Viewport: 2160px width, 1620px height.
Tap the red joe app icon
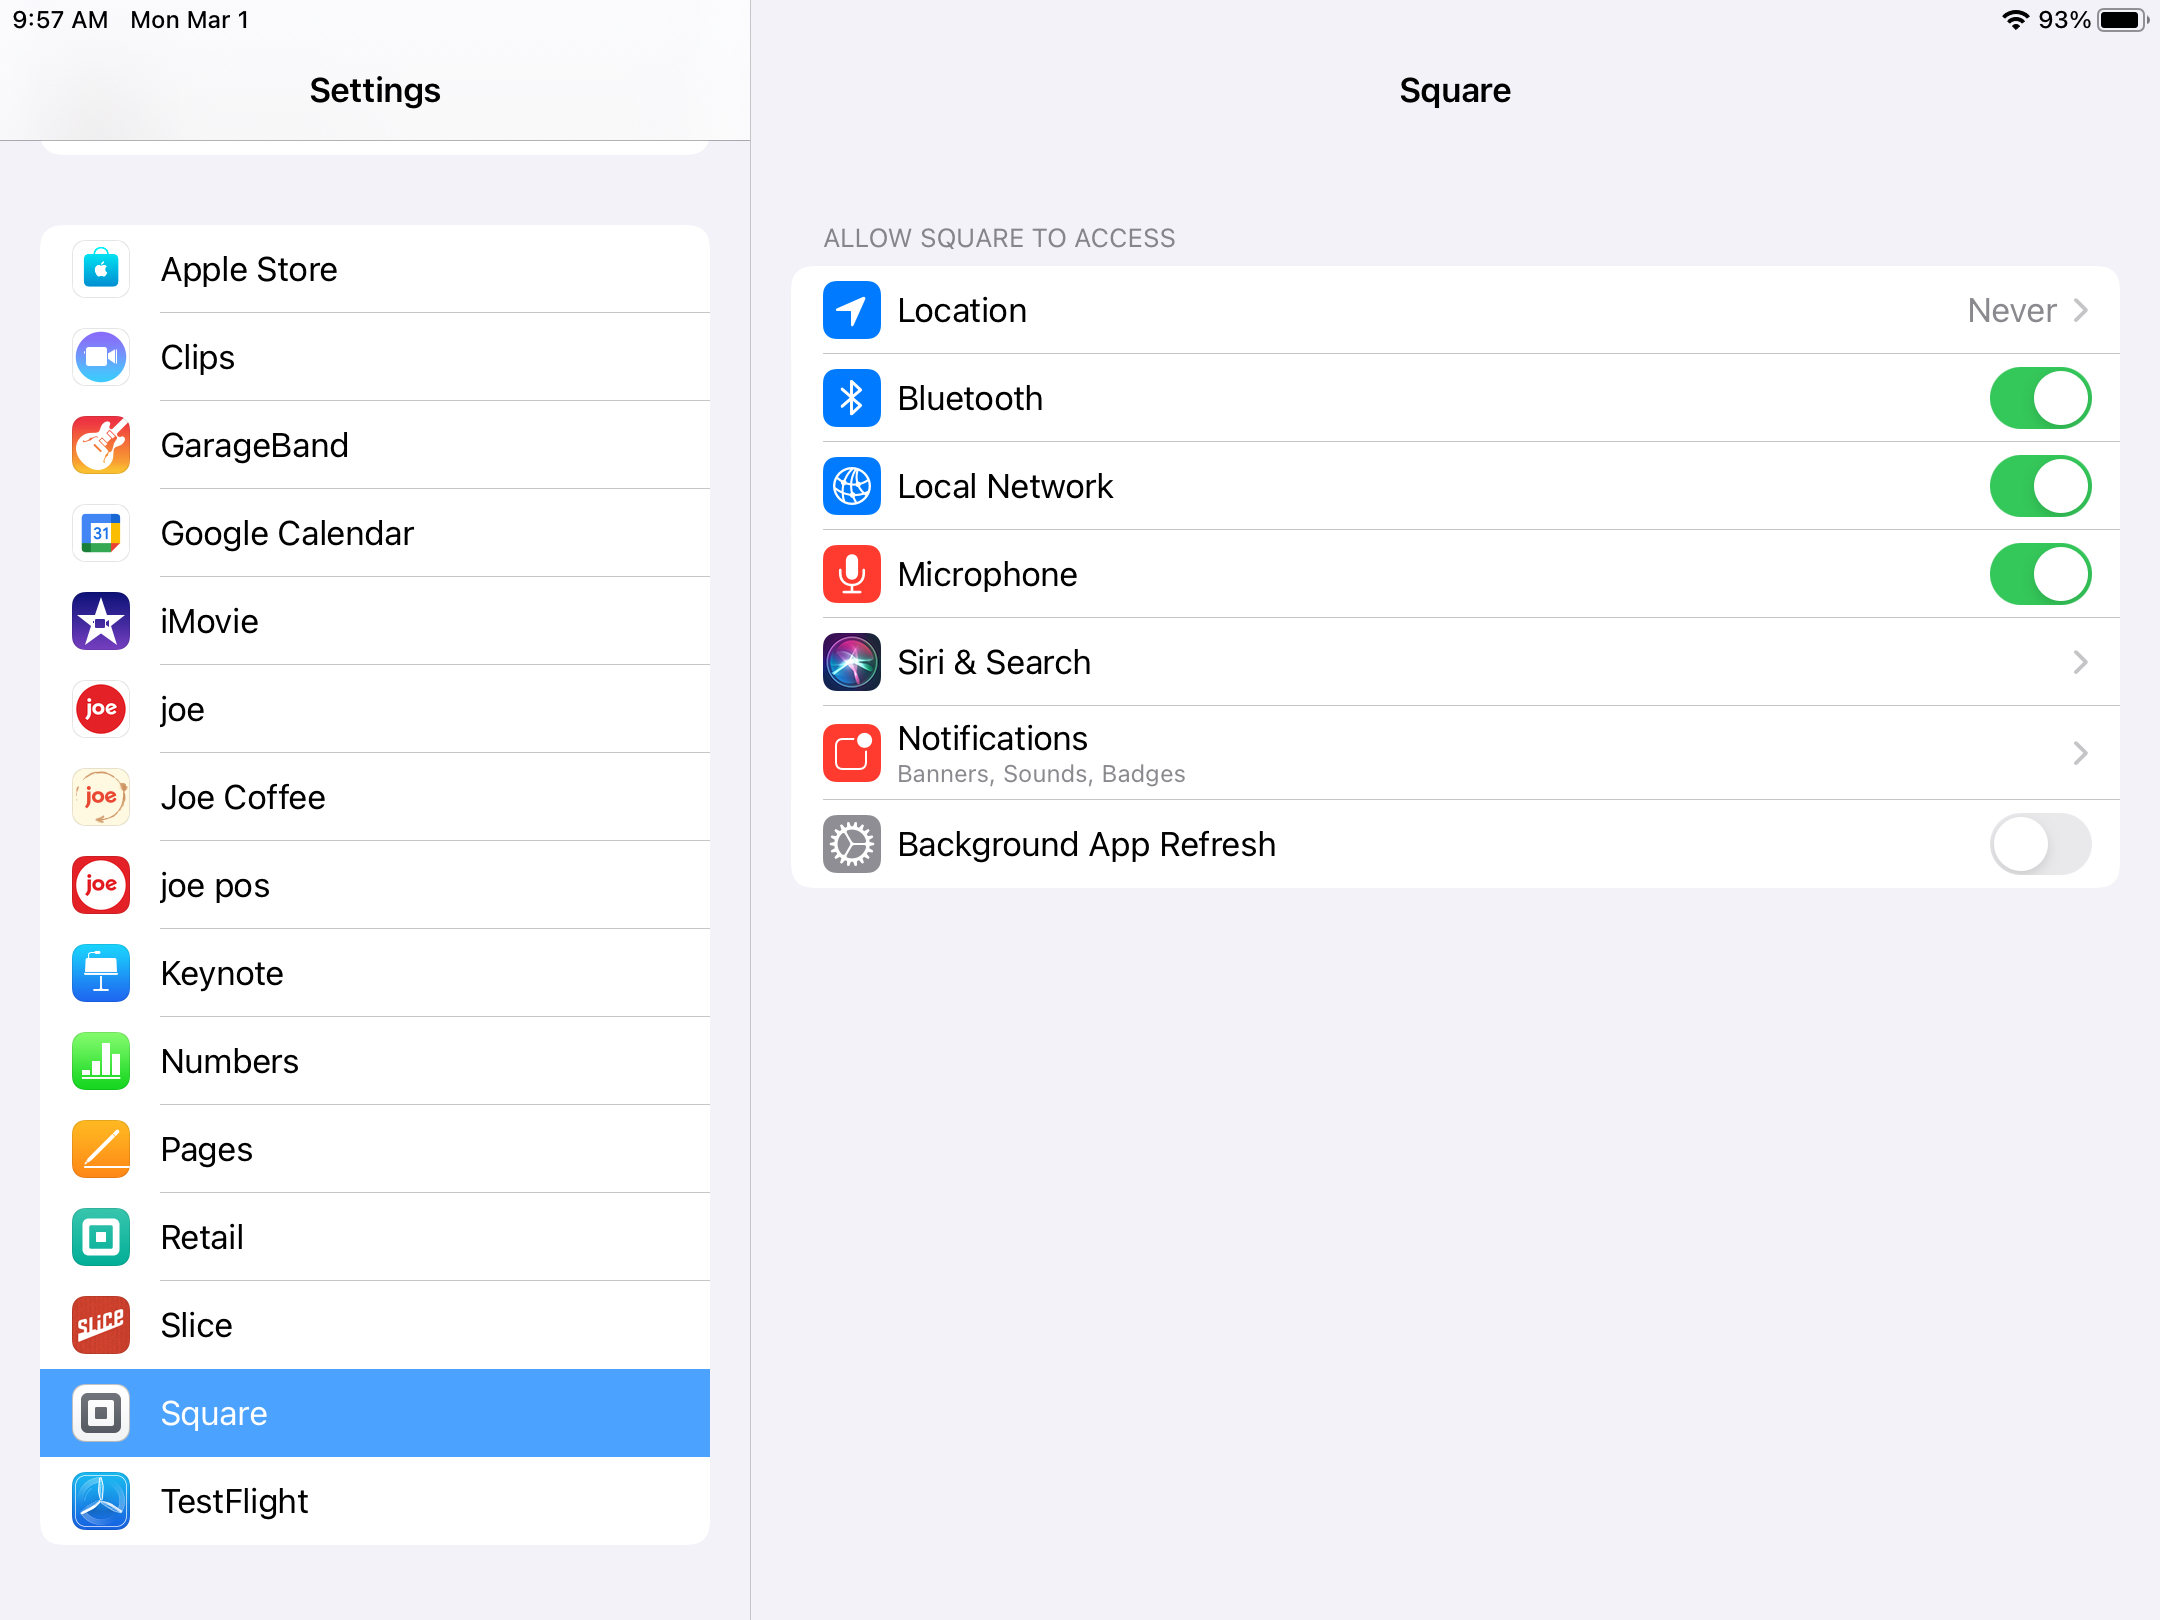[101, 709]
